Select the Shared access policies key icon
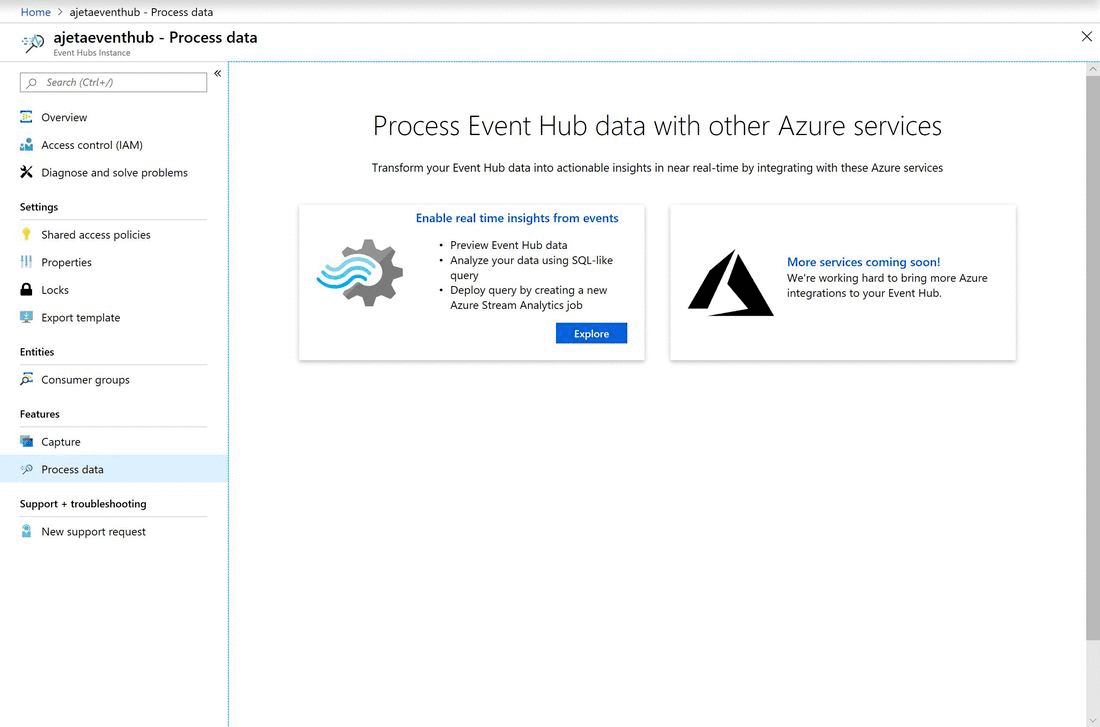 pyautogui.click(x=25, y=234)
